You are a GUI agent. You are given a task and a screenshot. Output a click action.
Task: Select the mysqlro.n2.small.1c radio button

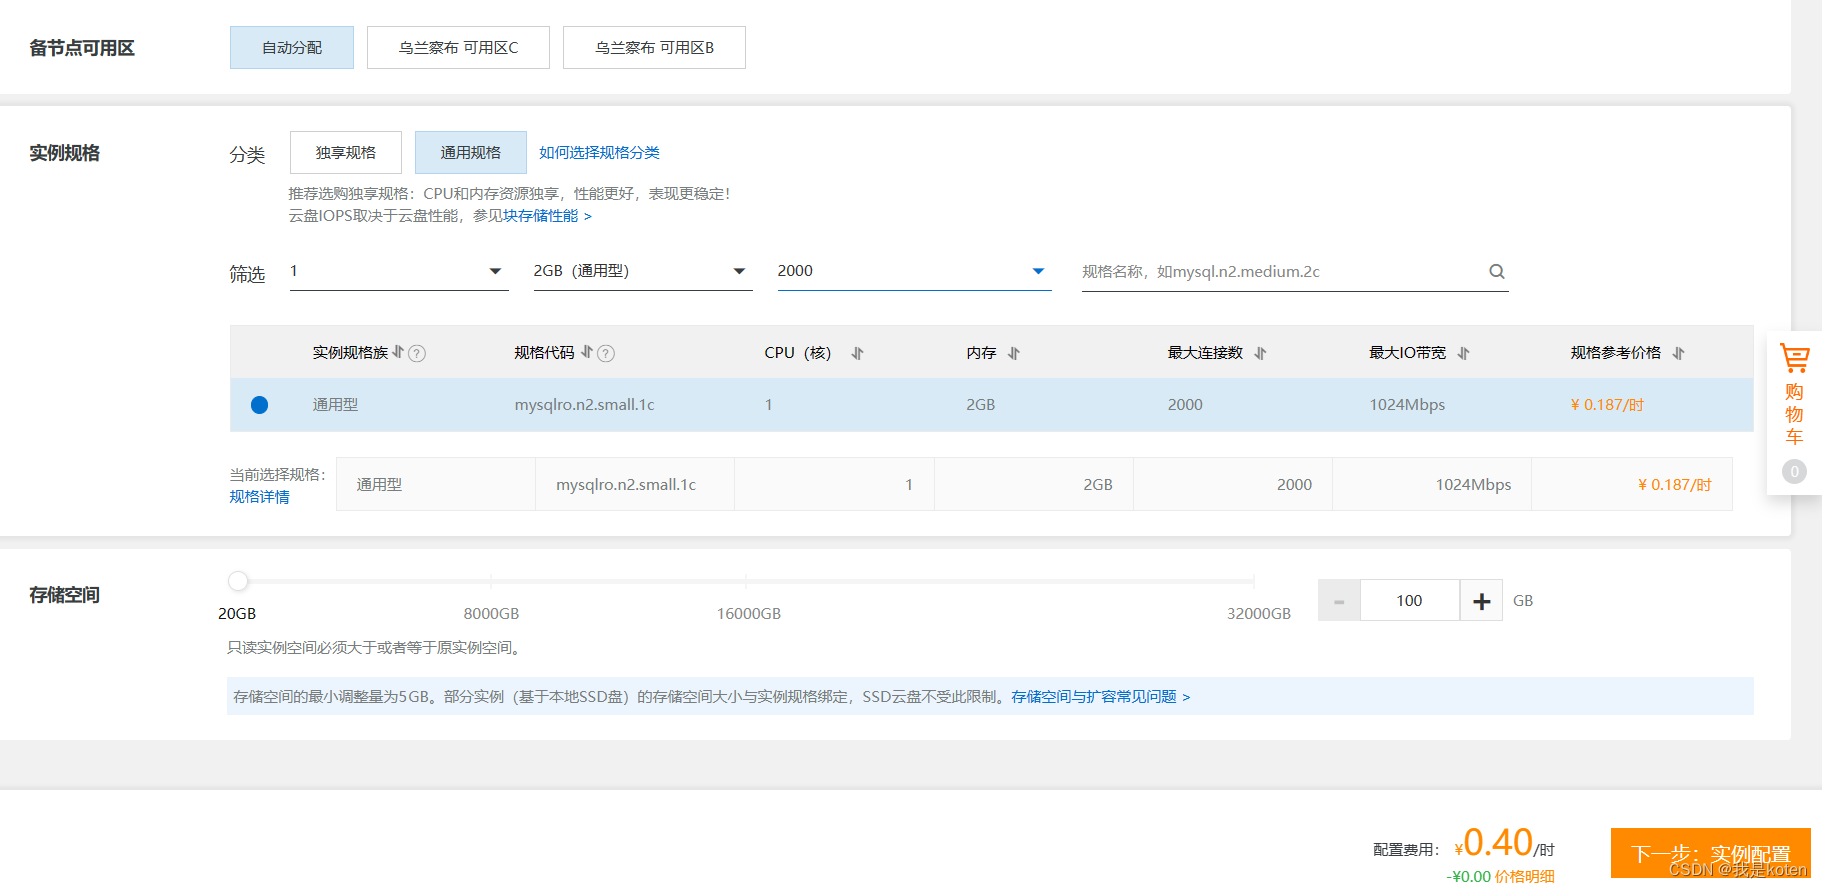[x=259, y=405]
